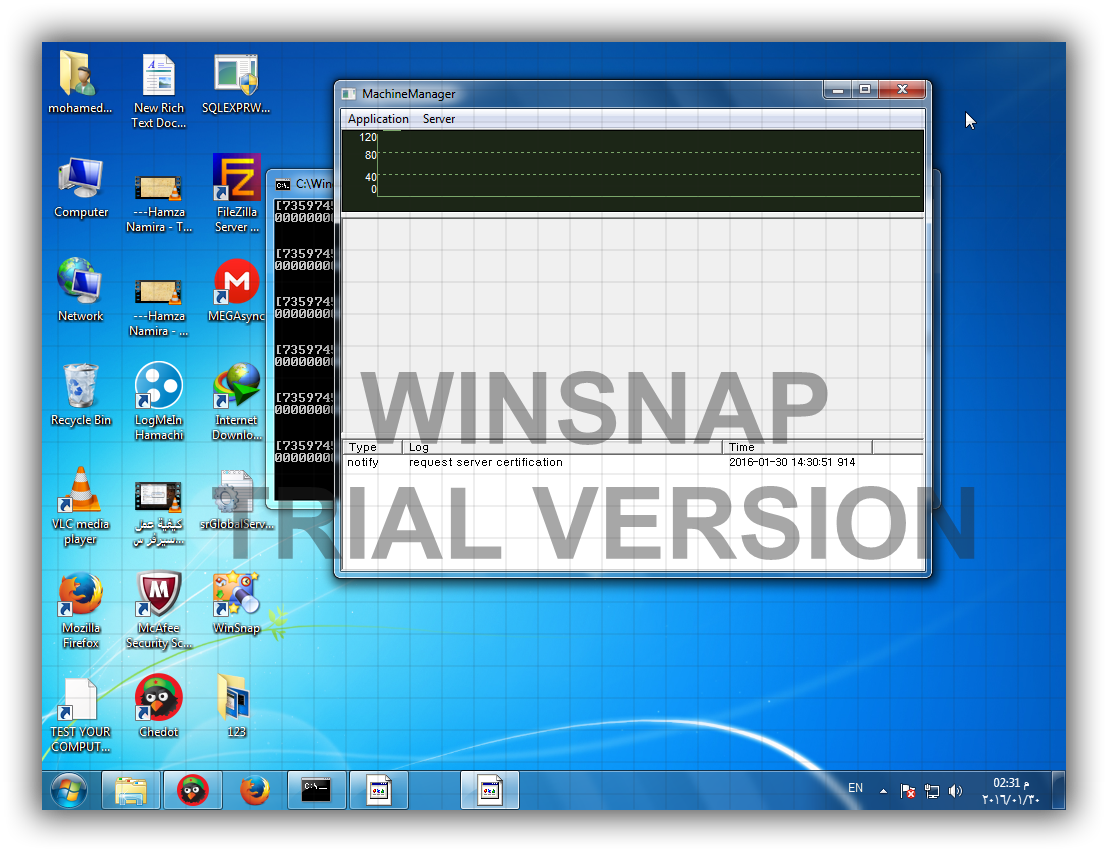Select the WinSnap desktop shortcut
The height and width of the screenshot is (852, 1108).
pos(237,603)
